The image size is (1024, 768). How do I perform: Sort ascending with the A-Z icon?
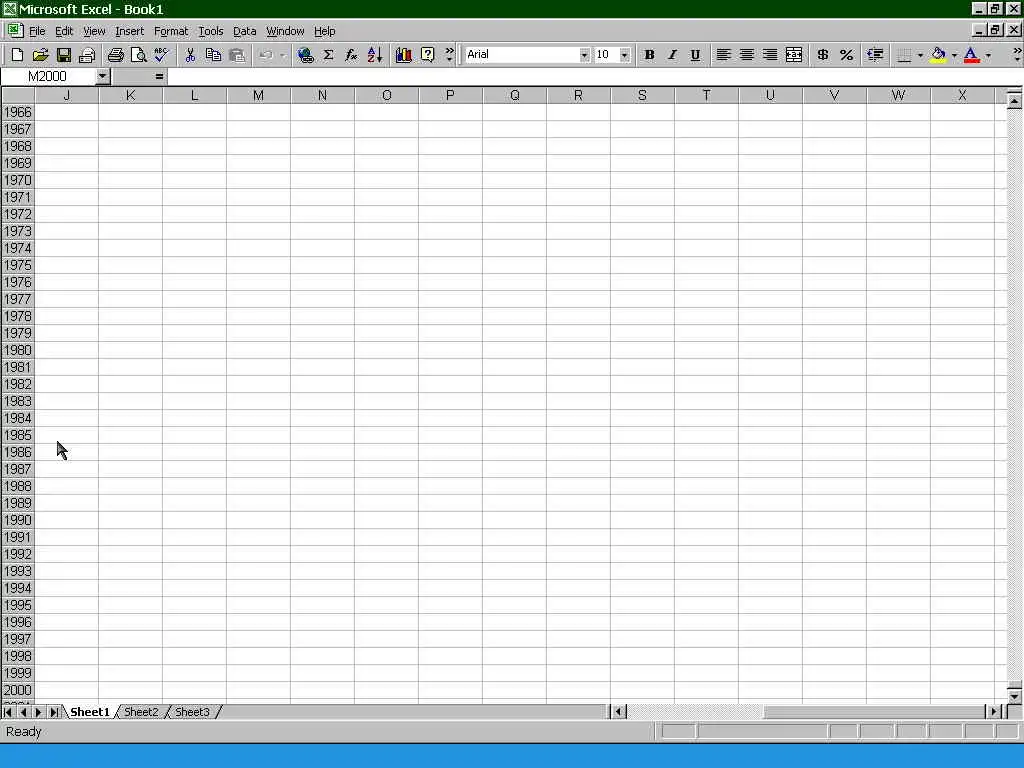pyautogui.click(x=375, y=55)
